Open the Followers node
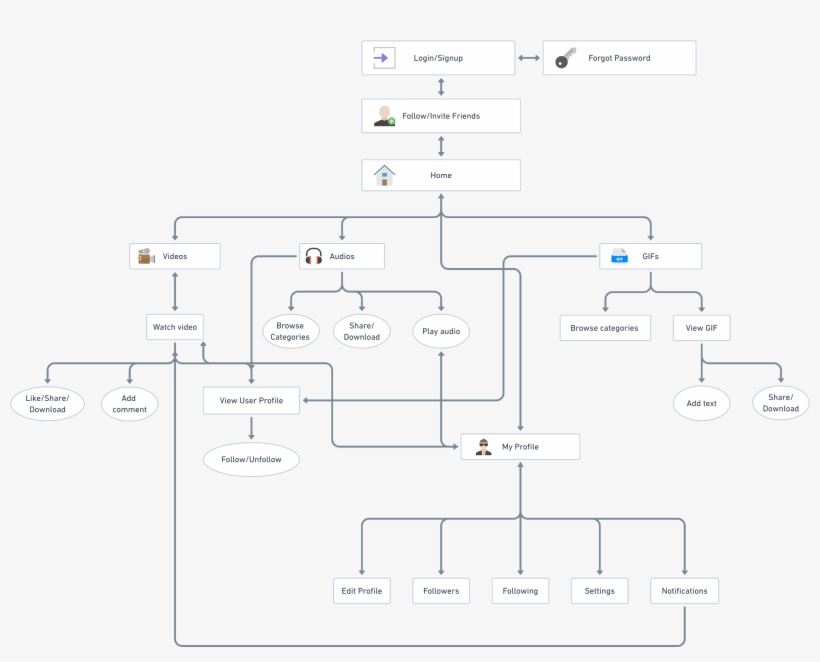This screenshot has height=662, width=820. (x=440, y=590)
